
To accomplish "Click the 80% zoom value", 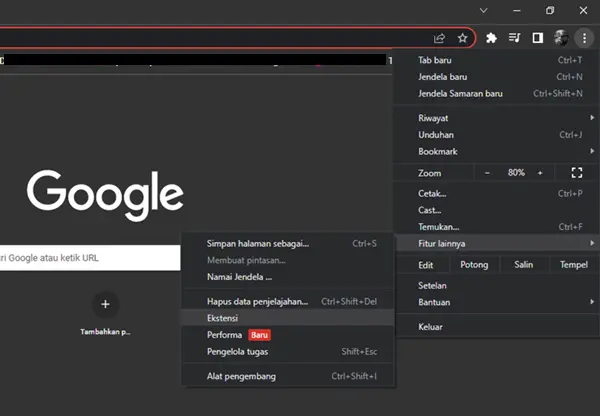I will (516, 173).
